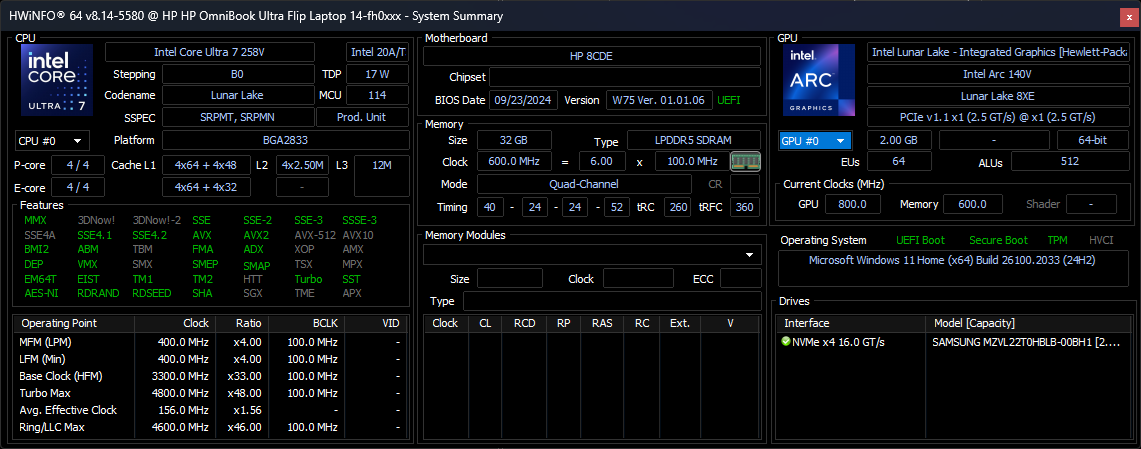Click the Lunar Lake 8XE field
The image size is (1141, 449).
[998, 96]
